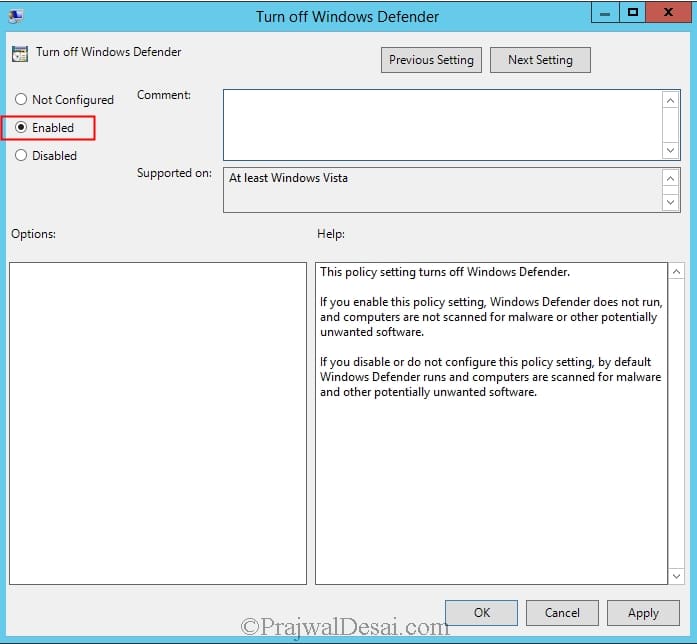Maximize the Turn off Windows Defender window

[x=633, y=13]
